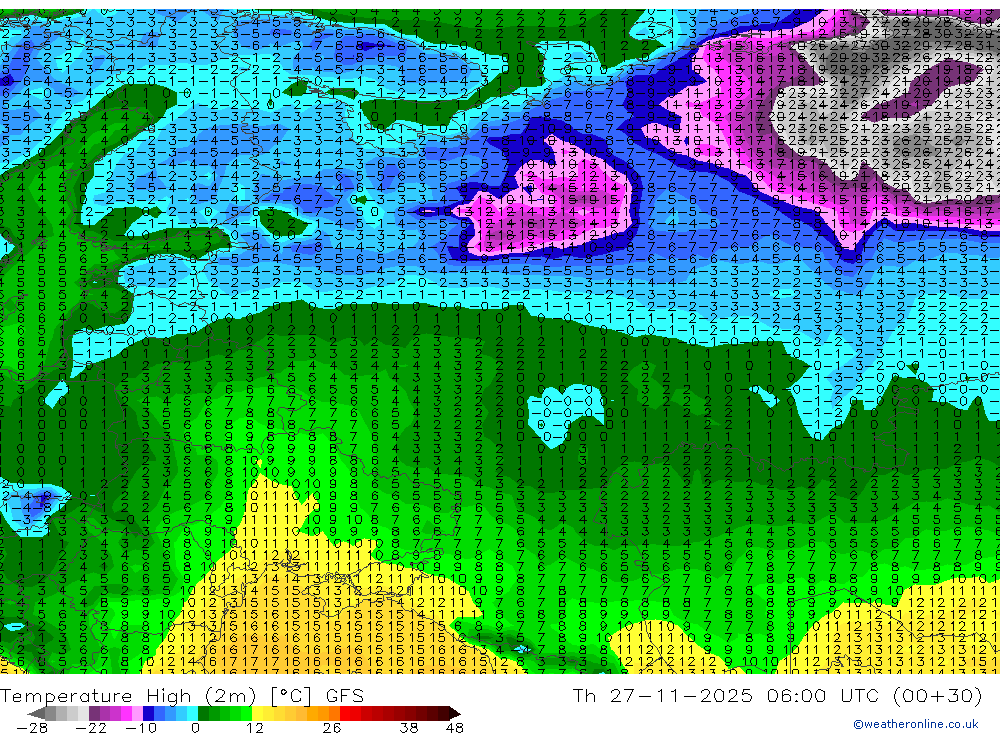Pick the darkest green swatch above 0
The image size is (1000, 733).
[203, 713]
